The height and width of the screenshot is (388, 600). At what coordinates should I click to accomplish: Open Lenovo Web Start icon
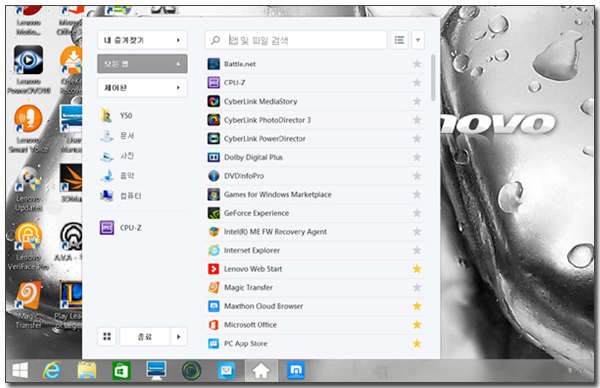(x=214, y=269)
